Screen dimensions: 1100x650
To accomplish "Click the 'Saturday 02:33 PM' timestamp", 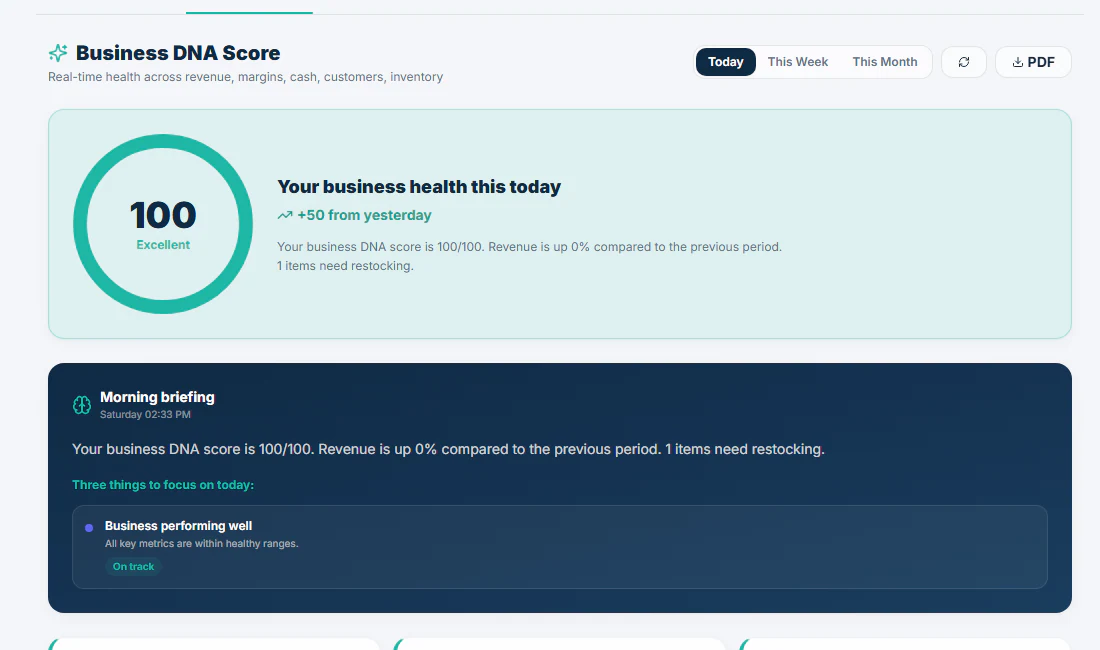I will [x=145, y=414].
